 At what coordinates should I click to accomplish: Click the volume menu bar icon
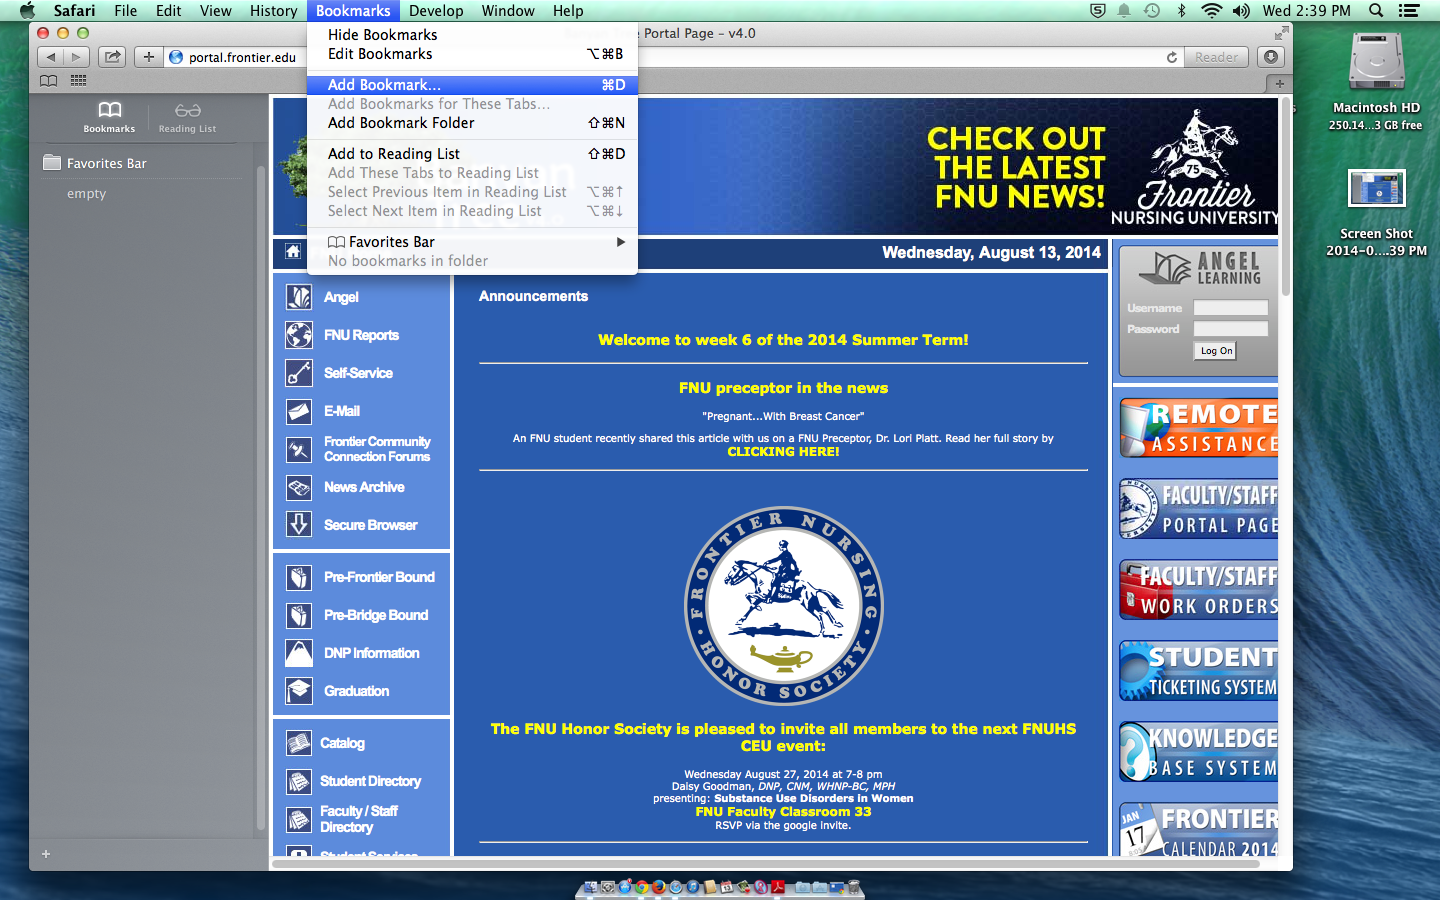1241,11
